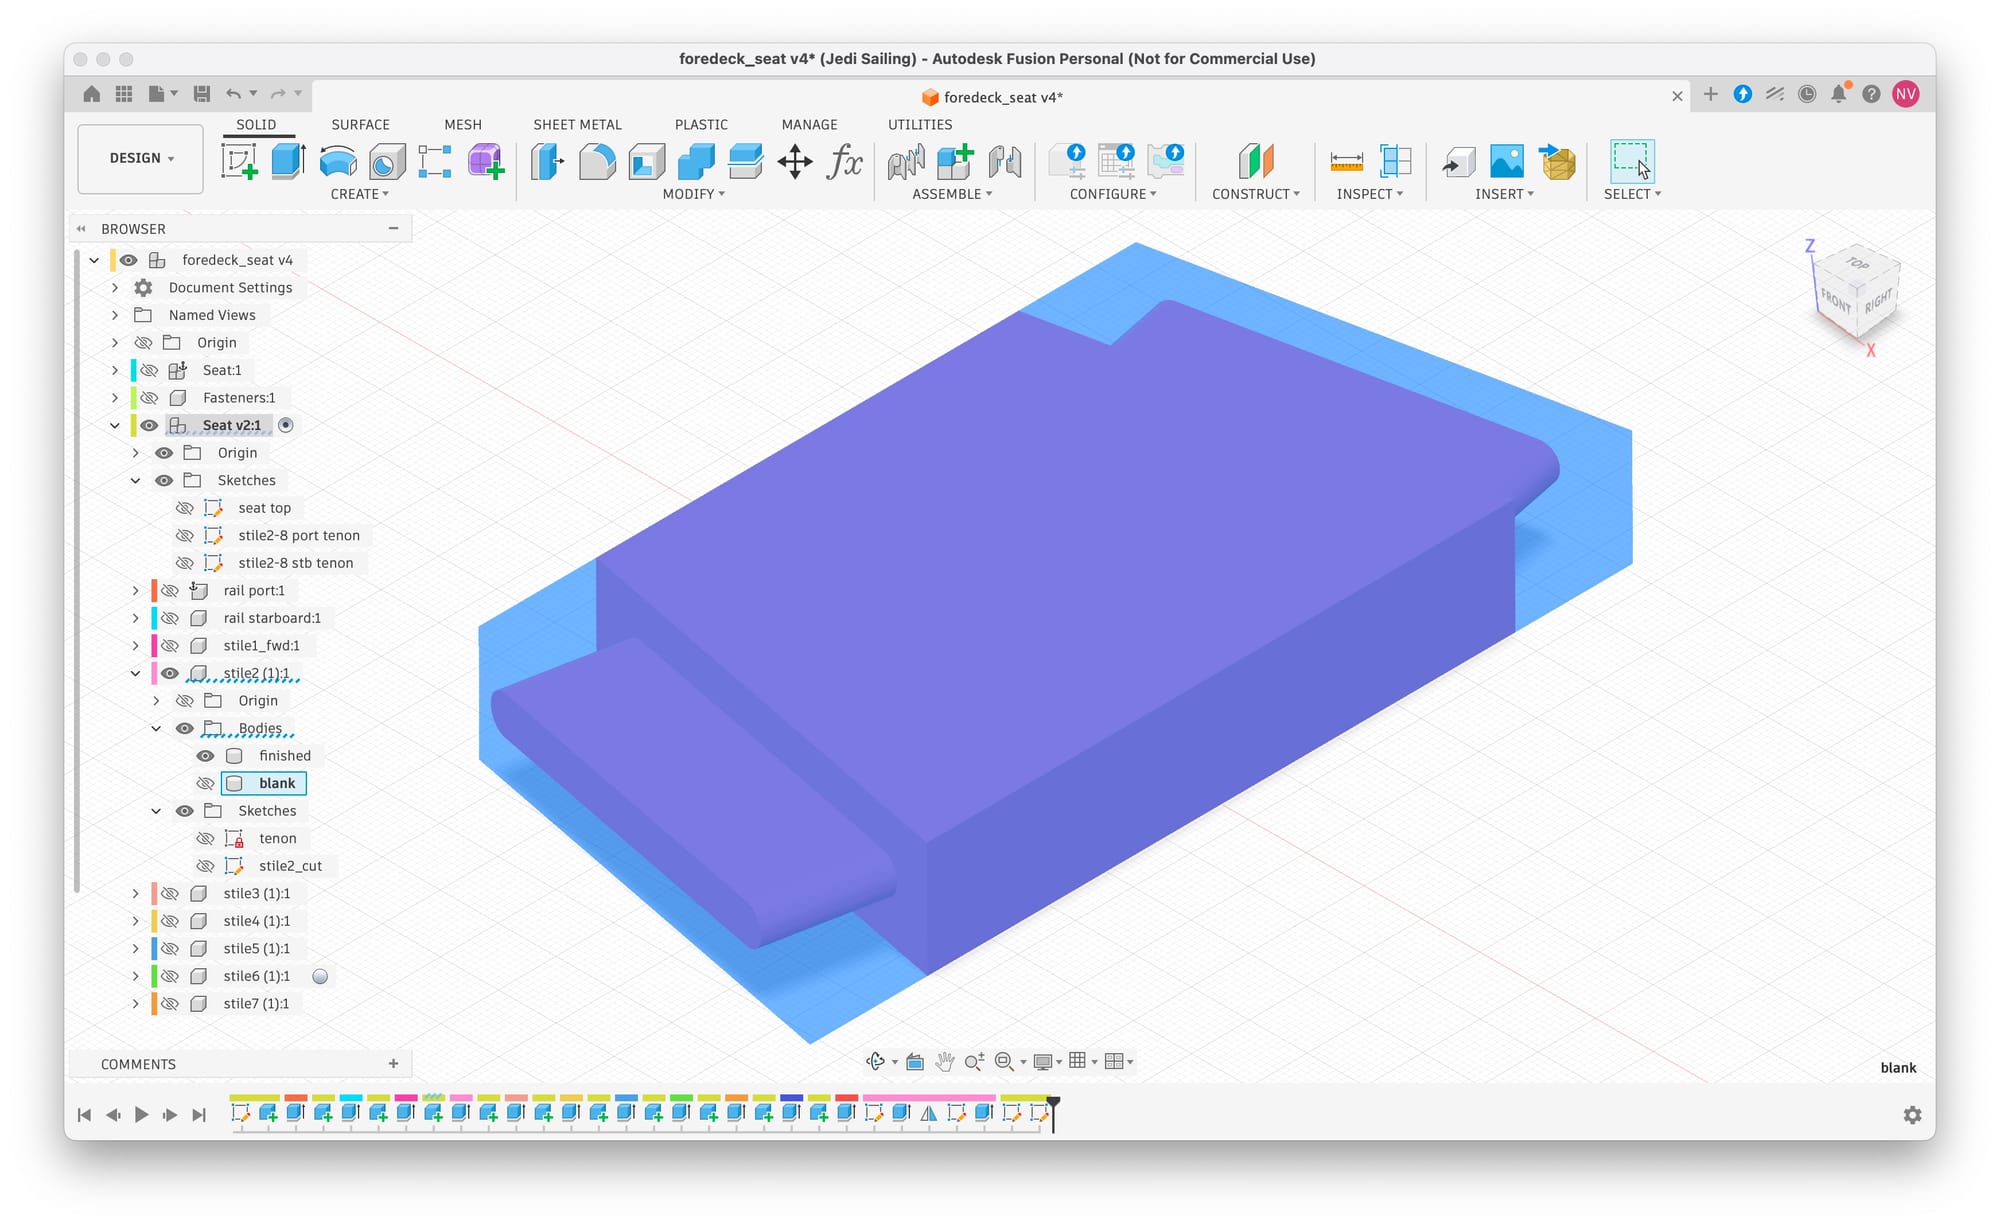Show the rail port:1 component
The image size is (2000, 1225).
tap(170, 591)
